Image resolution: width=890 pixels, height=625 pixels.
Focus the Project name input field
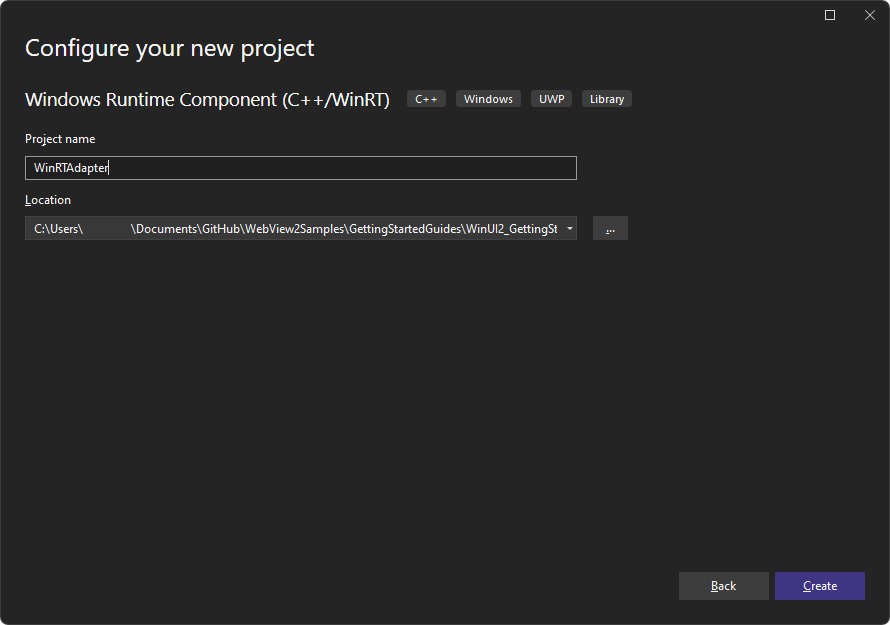coord(300,167)
